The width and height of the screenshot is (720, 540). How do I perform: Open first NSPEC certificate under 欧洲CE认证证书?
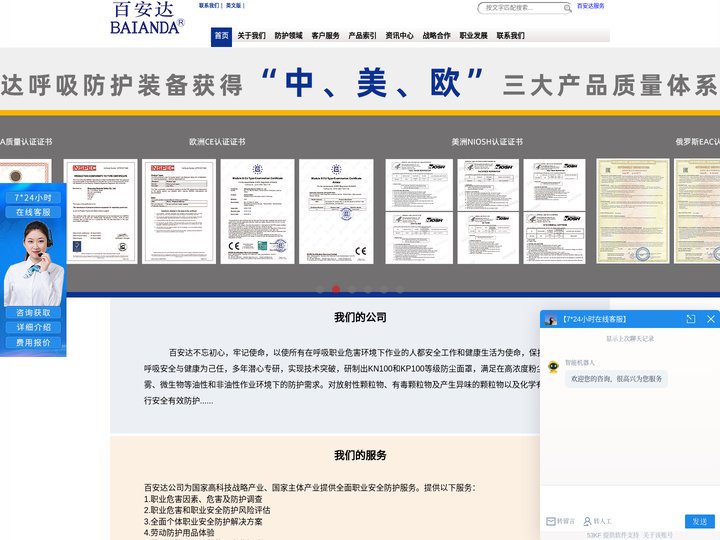pyautogui.click(x=100, y=211)
